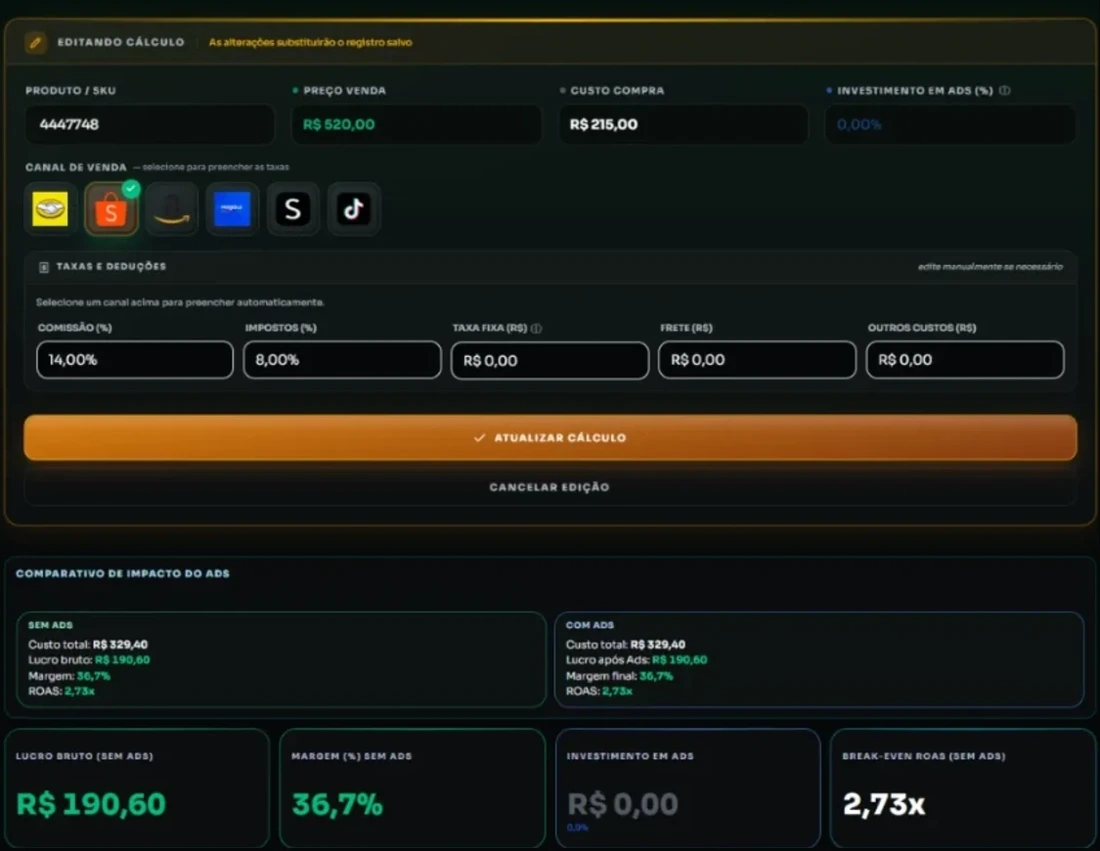Click the info icon next to Taxa Fixa
This screenshot has height=851, width=1100.
(537, 328)
